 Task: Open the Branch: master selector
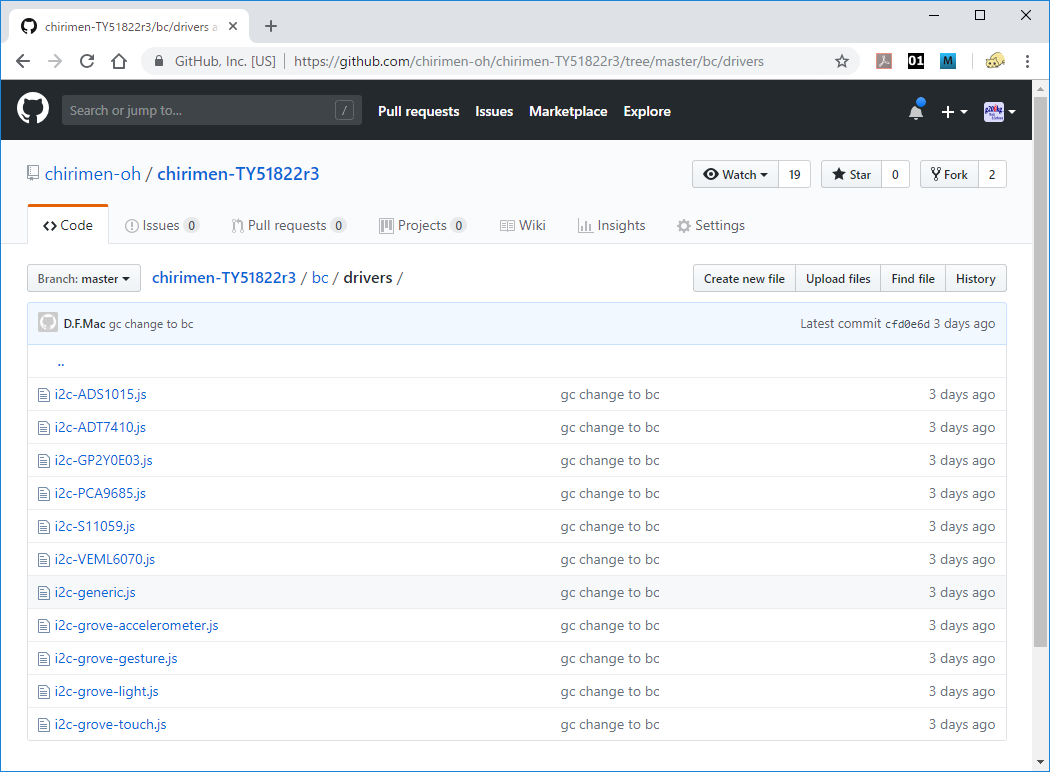point(84,278)
